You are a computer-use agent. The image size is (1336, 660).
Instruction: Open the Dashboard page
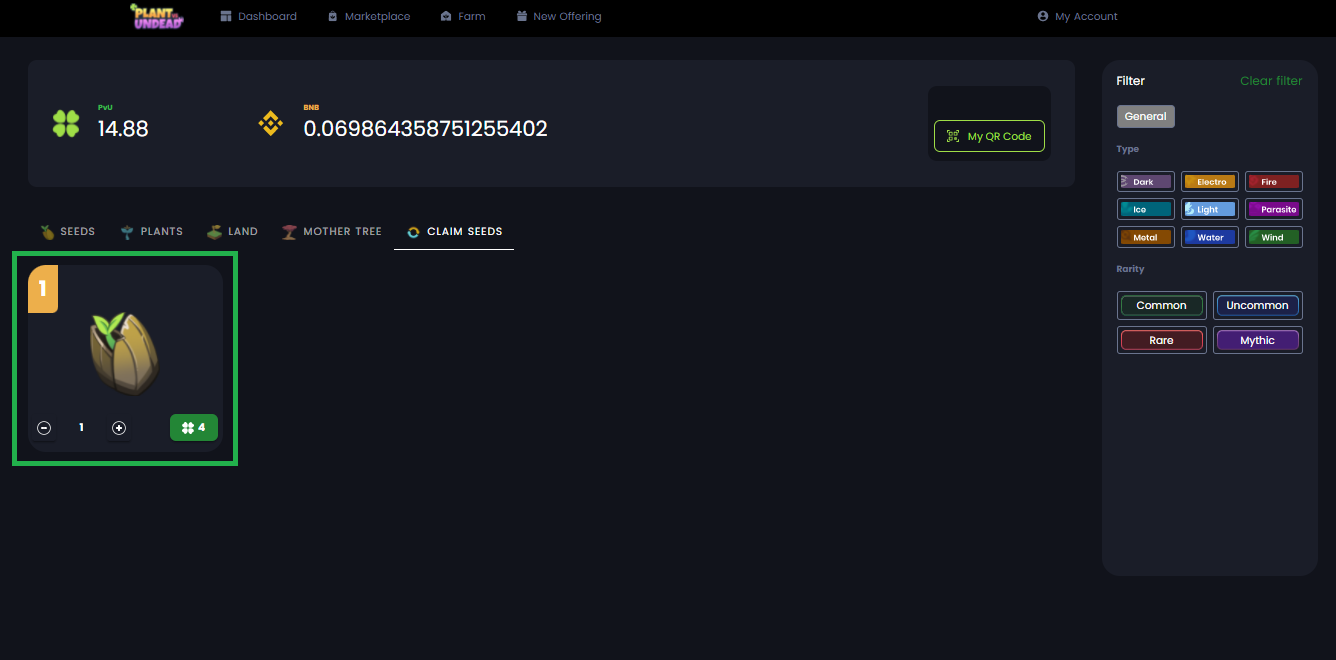click(x=258, y=16)
